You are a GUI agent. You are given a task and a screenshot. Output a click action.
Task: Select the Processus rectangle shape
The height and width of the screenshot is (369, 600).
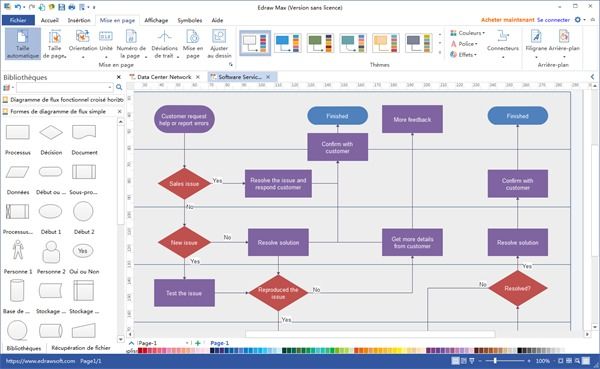[x=18, y=132]
